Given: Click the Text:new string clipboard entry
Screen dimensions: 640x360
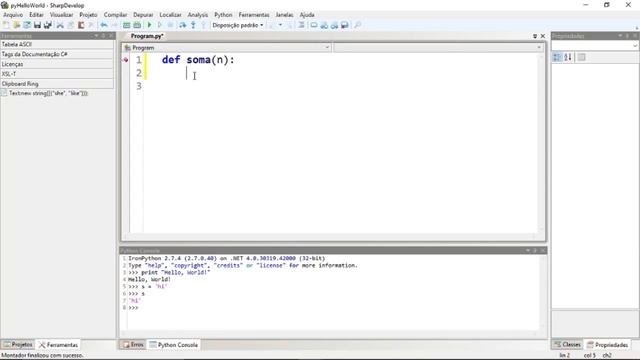Looking at the screenshot, I should pos(48,93).
